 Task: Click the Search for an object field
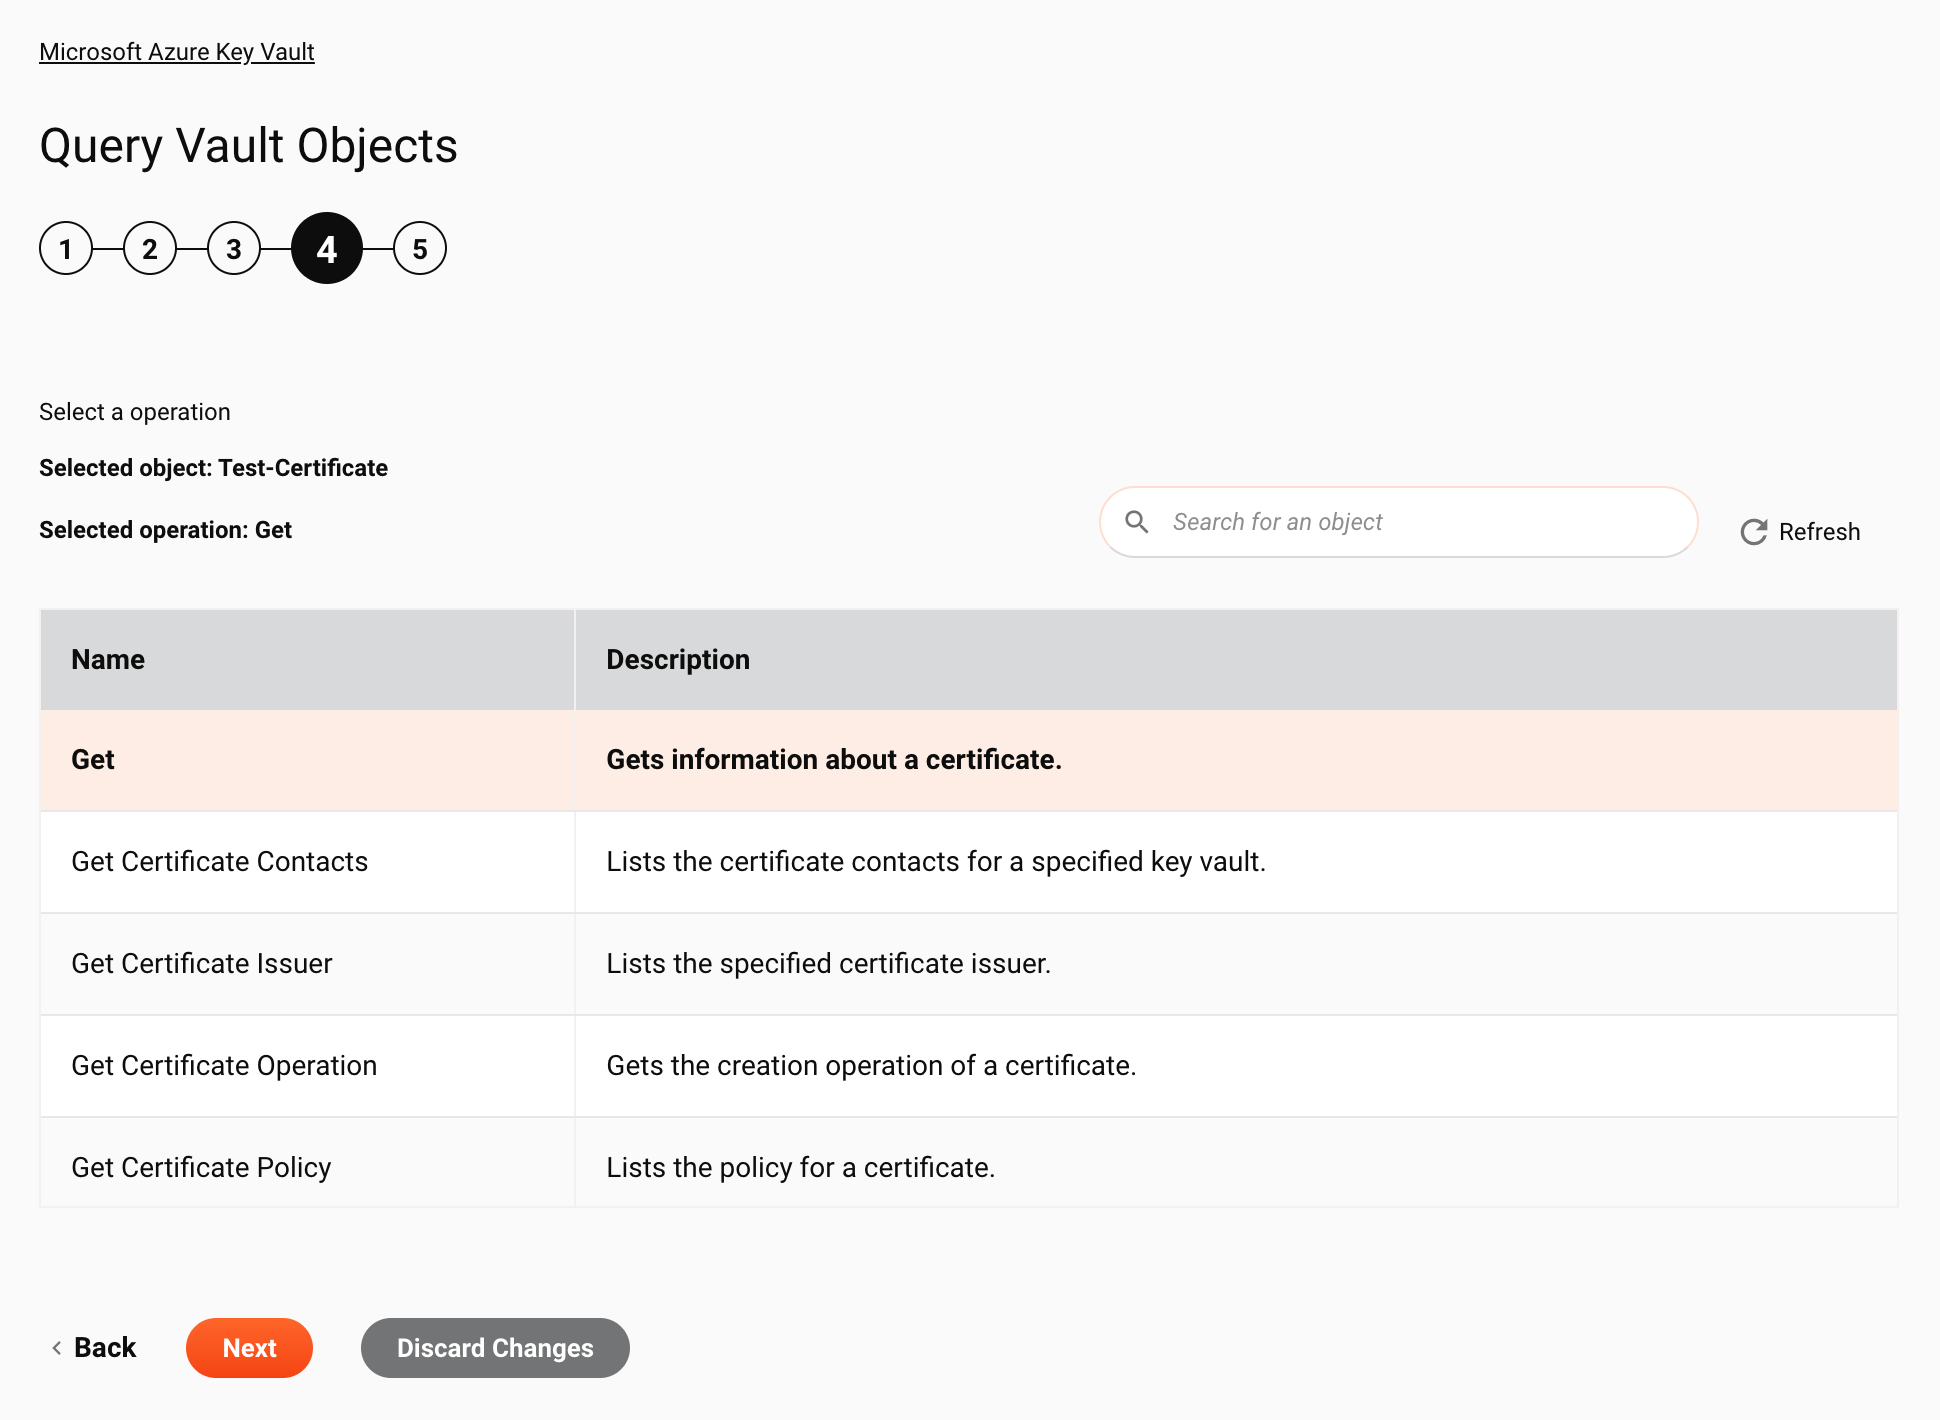click(x=1399, y=521)
